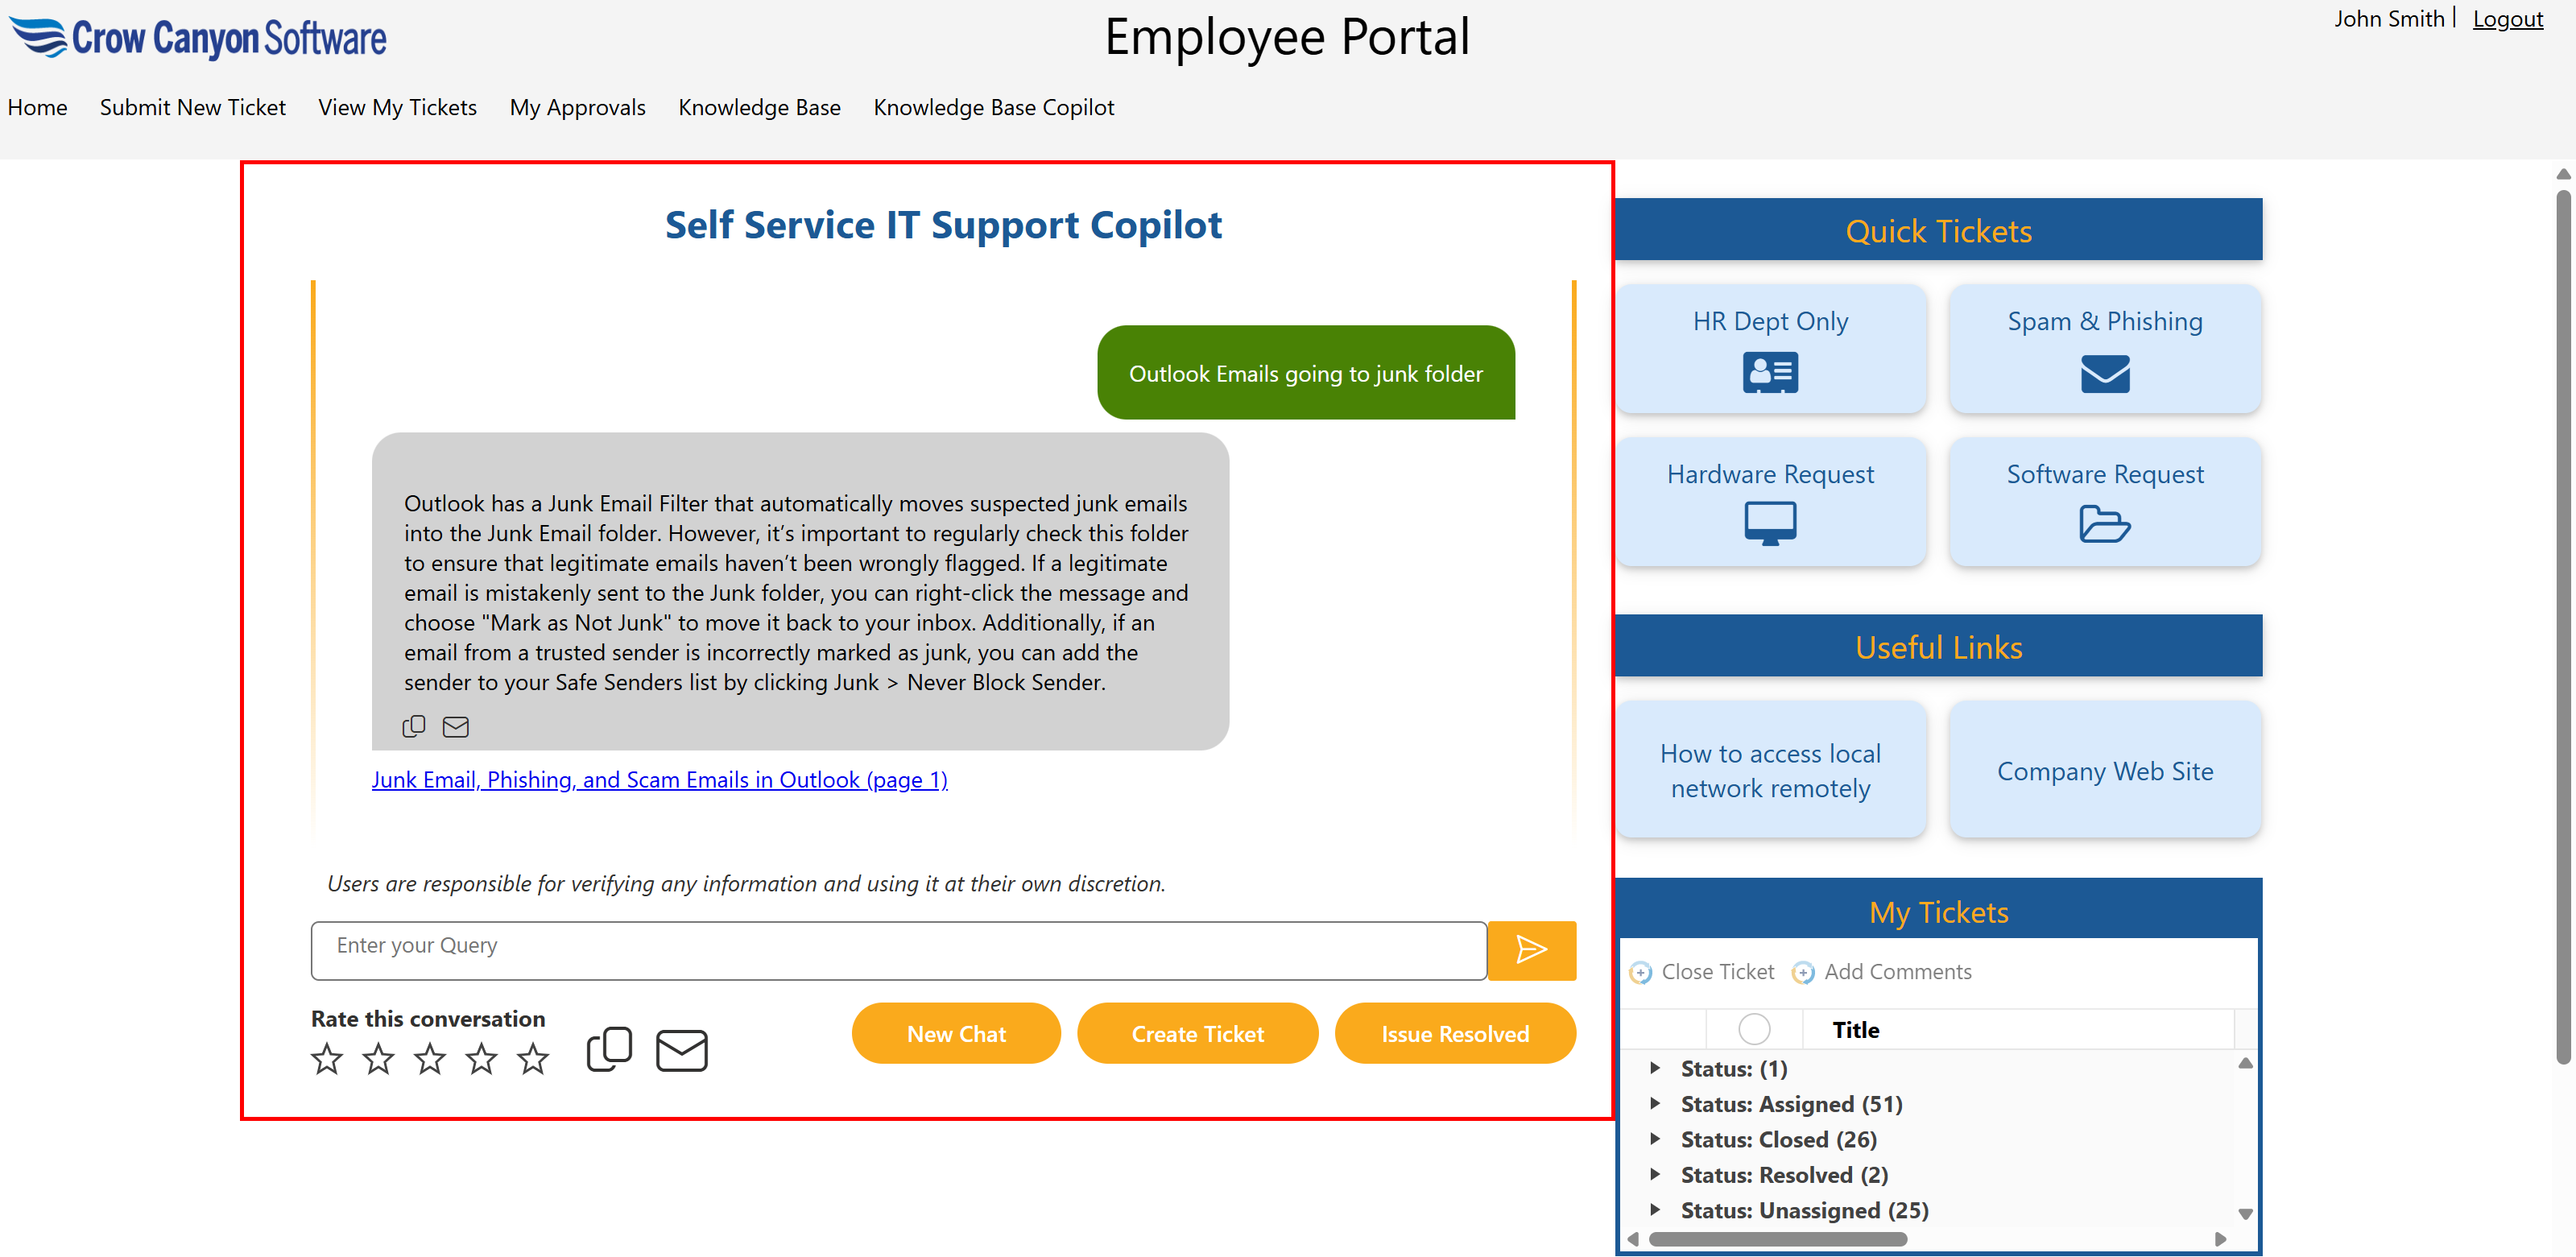Click the Software Request folder icon
Image resolution: width=2576 pixels, height=1257 pixels.
pyautogui.click(x=2105, y=524)
